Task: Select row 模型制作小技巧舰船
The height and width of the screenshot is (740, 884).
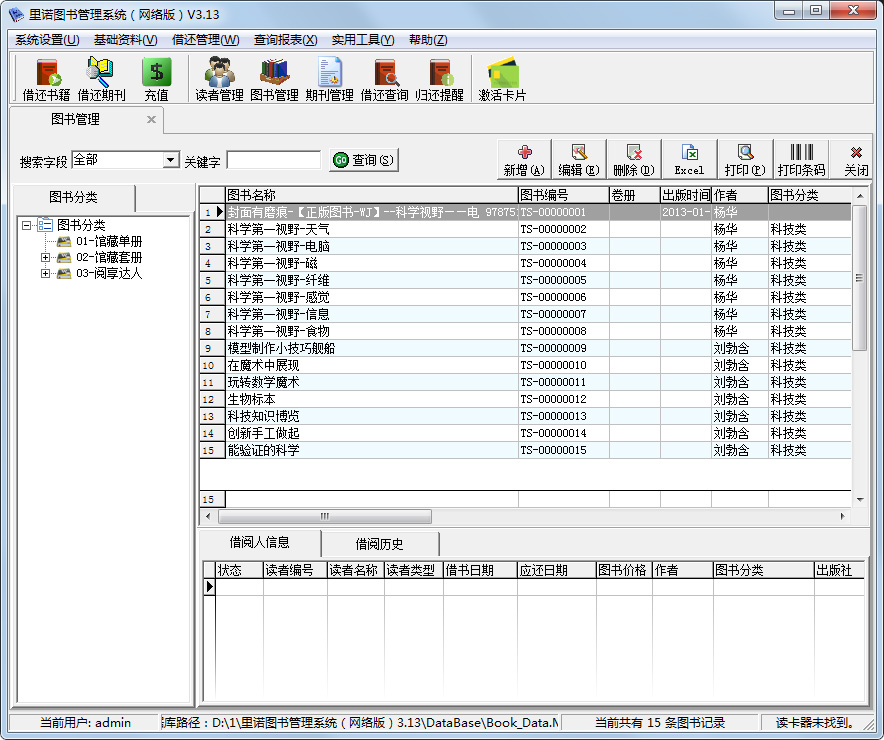Action: point(525,348)
